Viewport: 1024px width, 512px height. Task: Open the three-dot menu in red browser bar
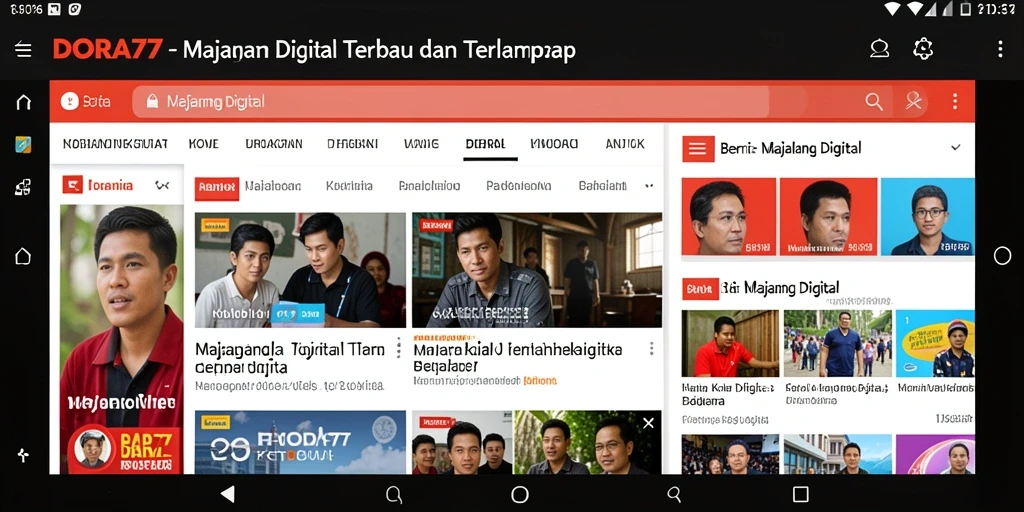tap(955, 101)
